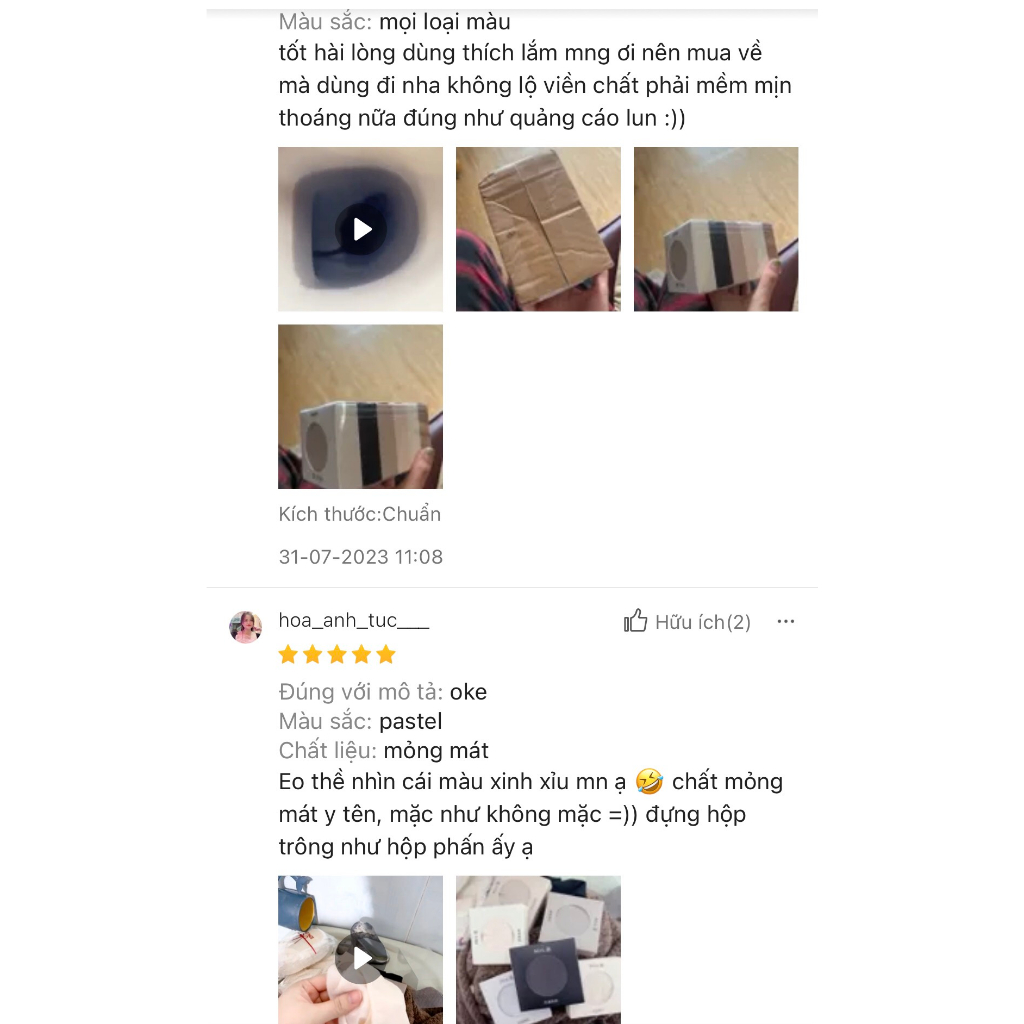Open striped box photo in second row

pos(360,407)
